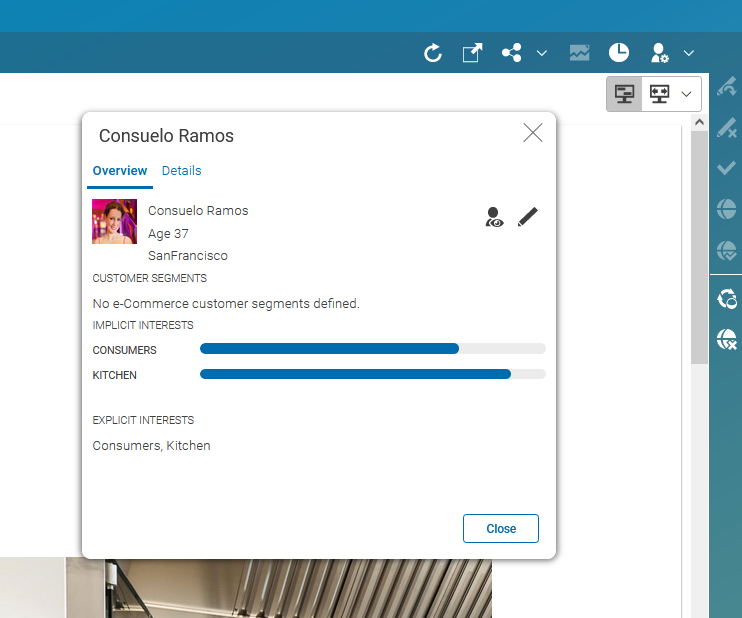Click the withdraw globe with X icon

[x=726, y=340]
